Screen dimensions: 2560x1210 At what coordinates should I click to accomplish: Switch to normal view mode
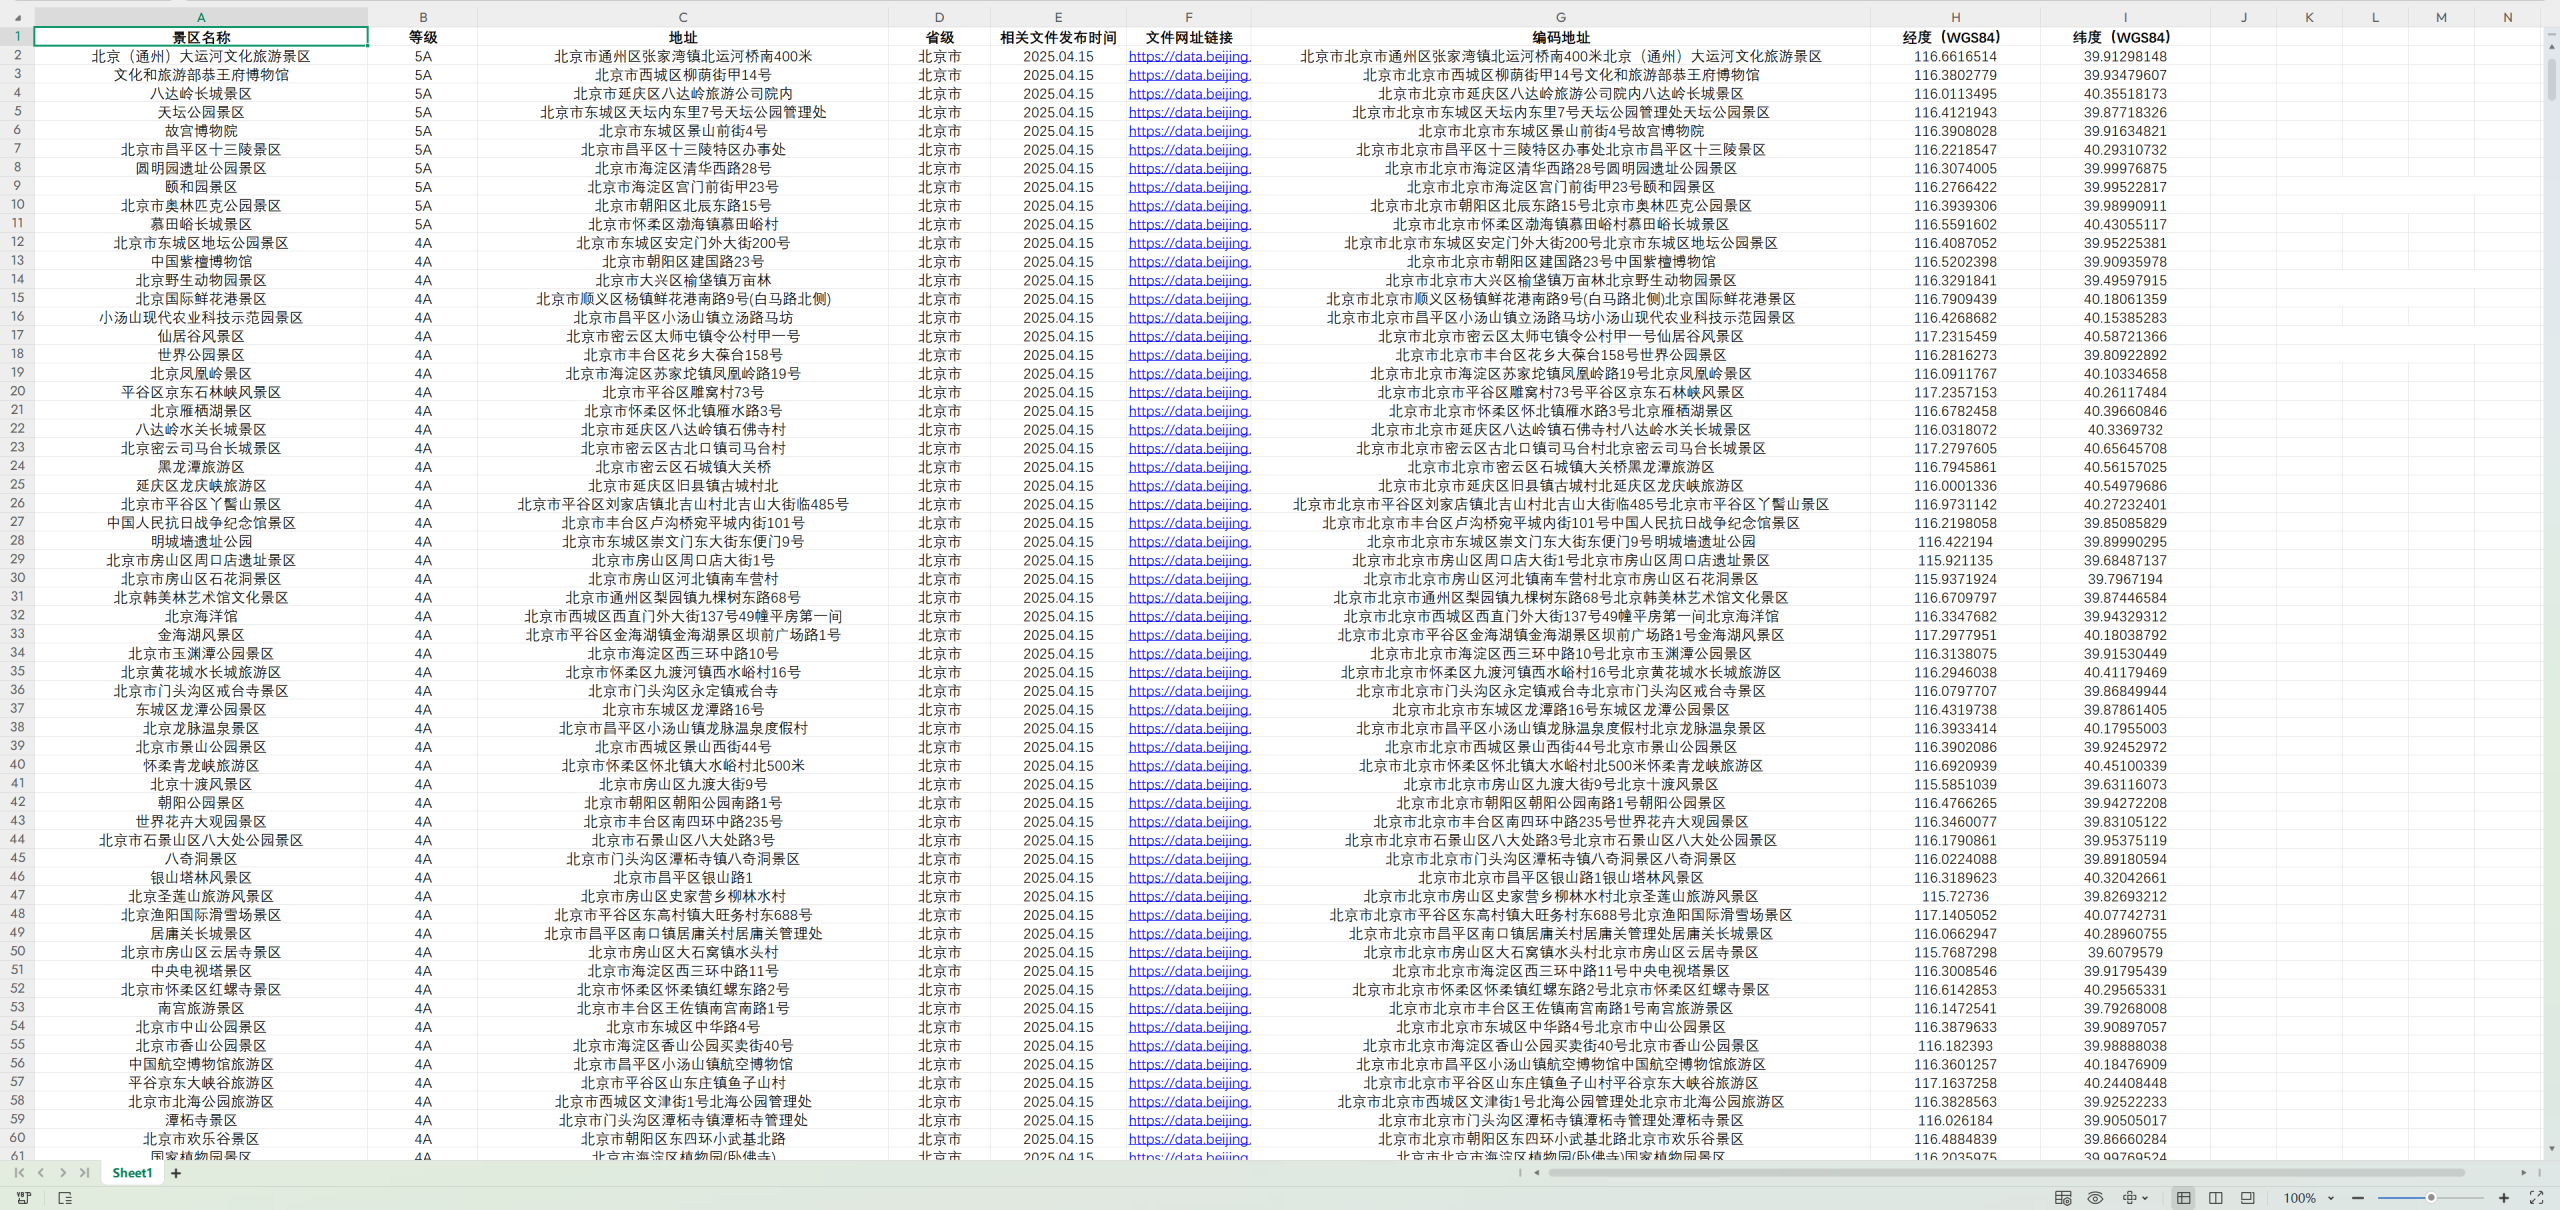tap(2183, 1198)
